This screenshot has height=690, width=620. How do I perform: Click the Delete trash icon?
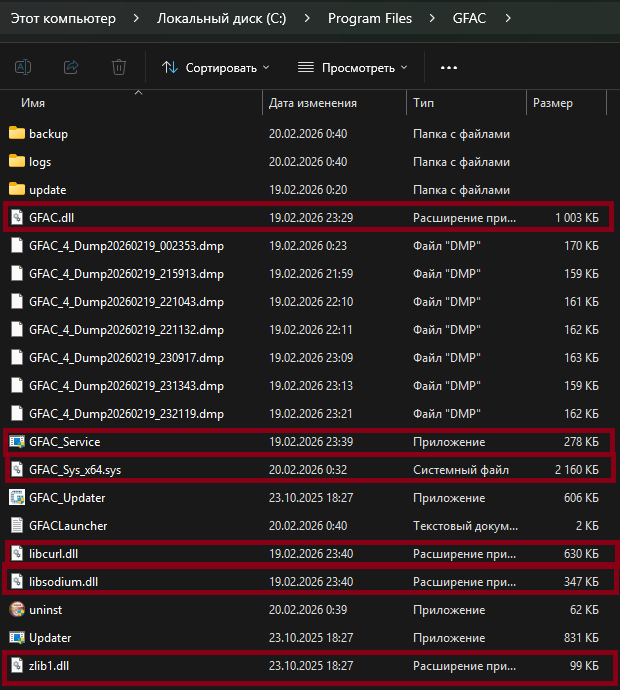(x=119, y=67)
